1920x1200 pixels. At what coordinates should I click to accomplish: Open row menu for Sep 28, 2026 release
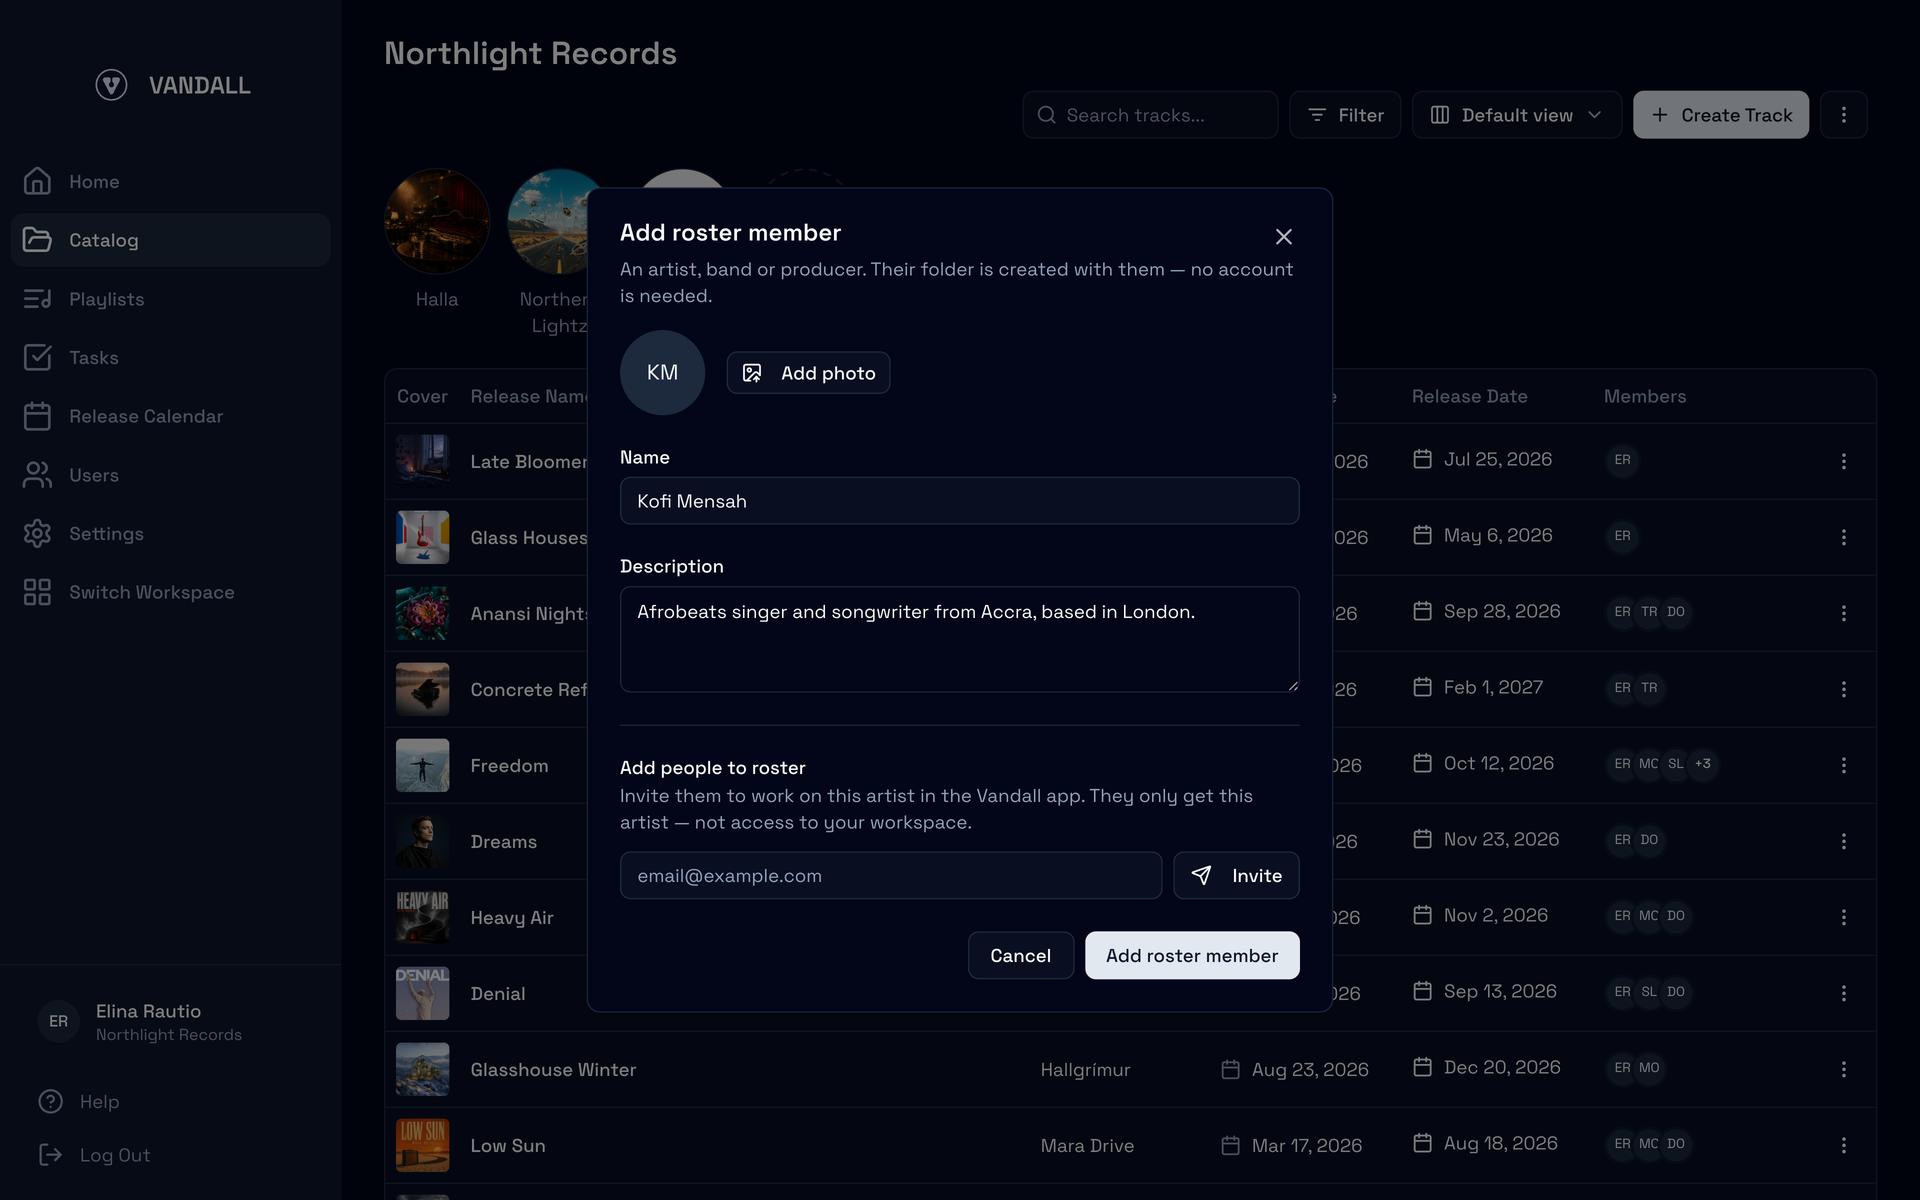(x=1844, y=613)
